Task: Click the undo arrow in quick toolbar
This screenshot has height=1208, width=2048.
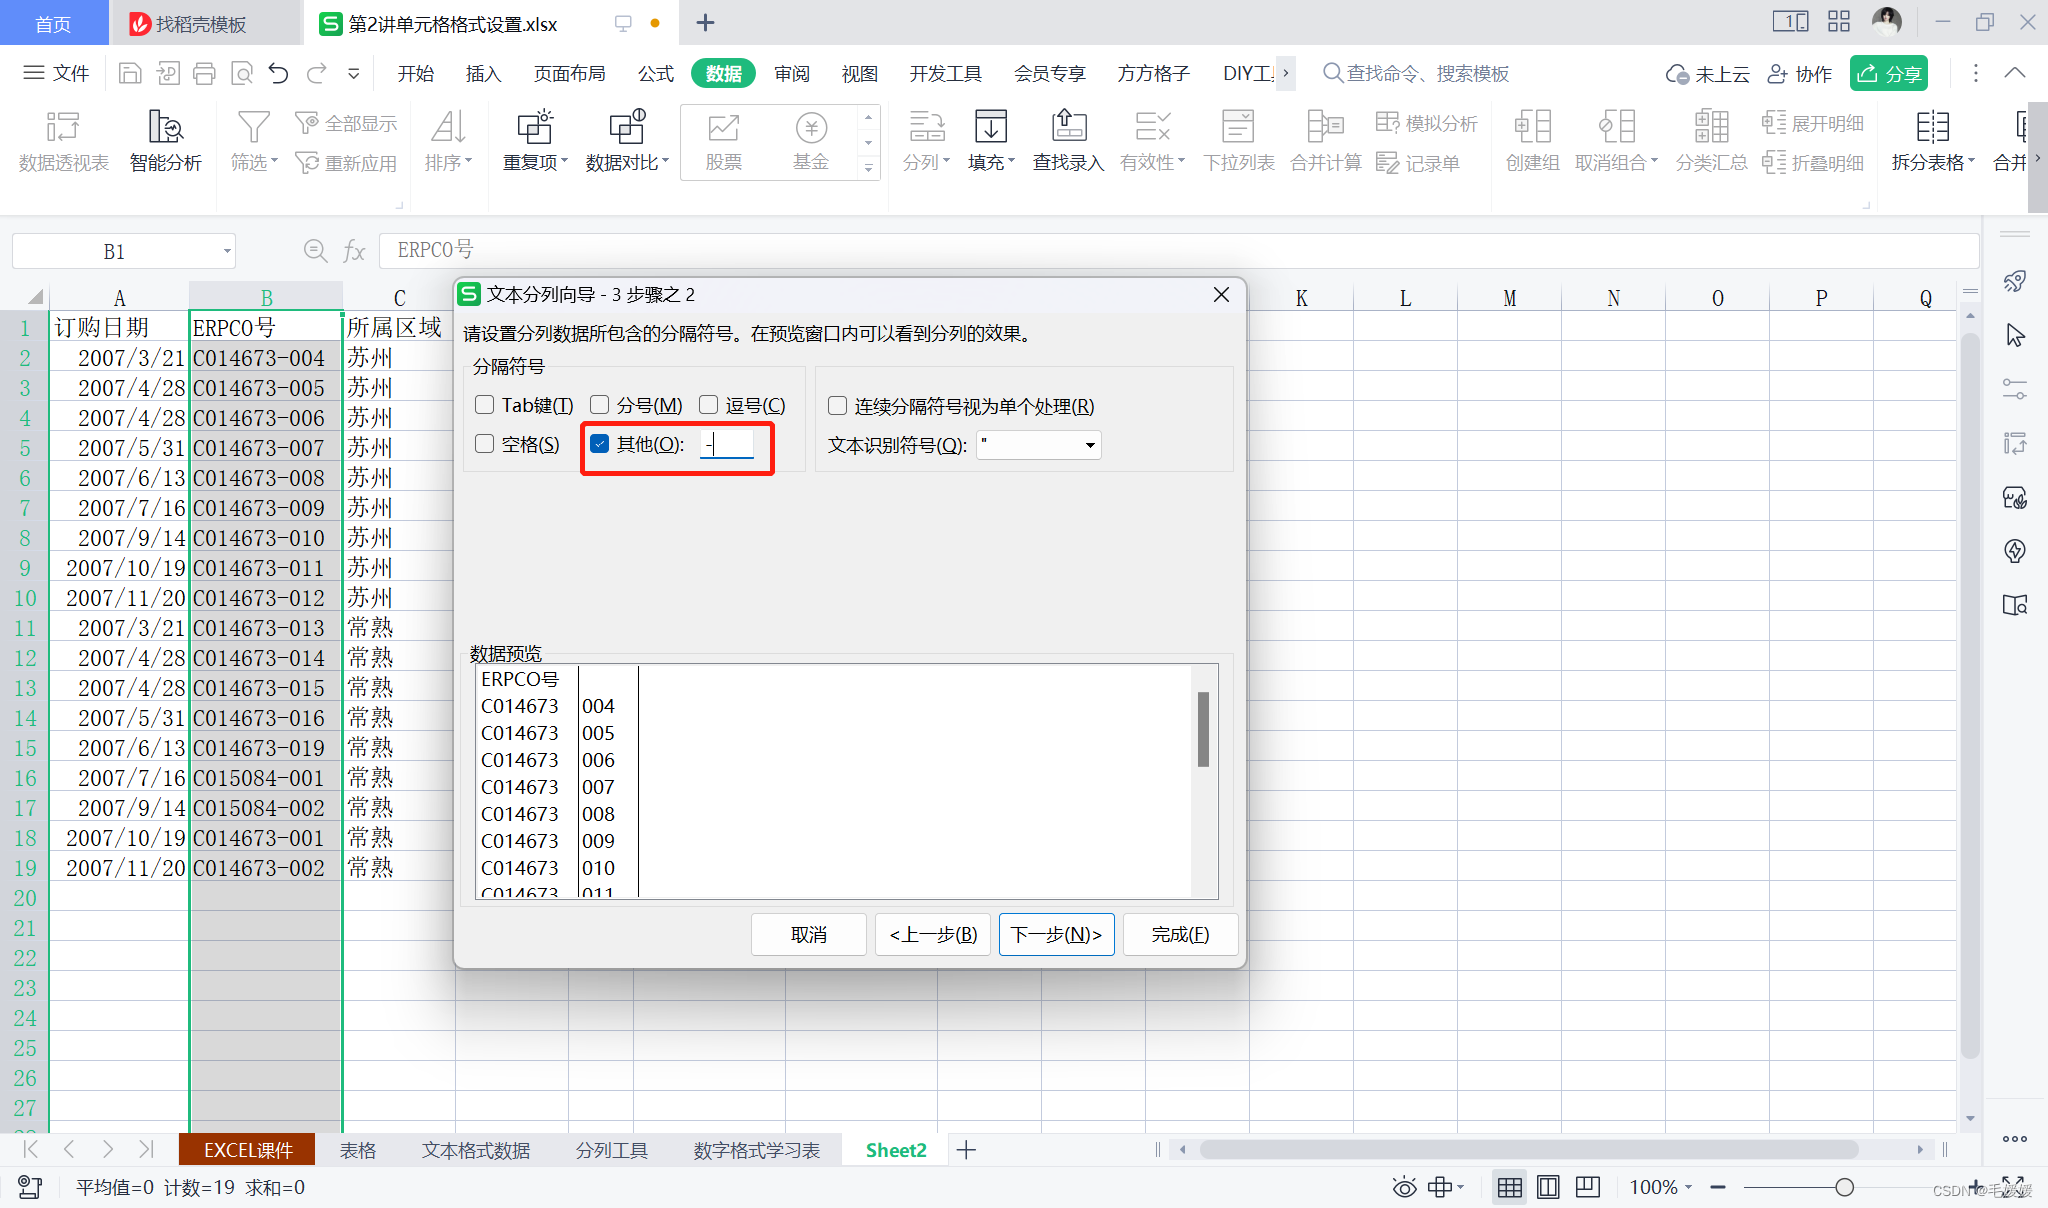Action: [x=279, y=73]
